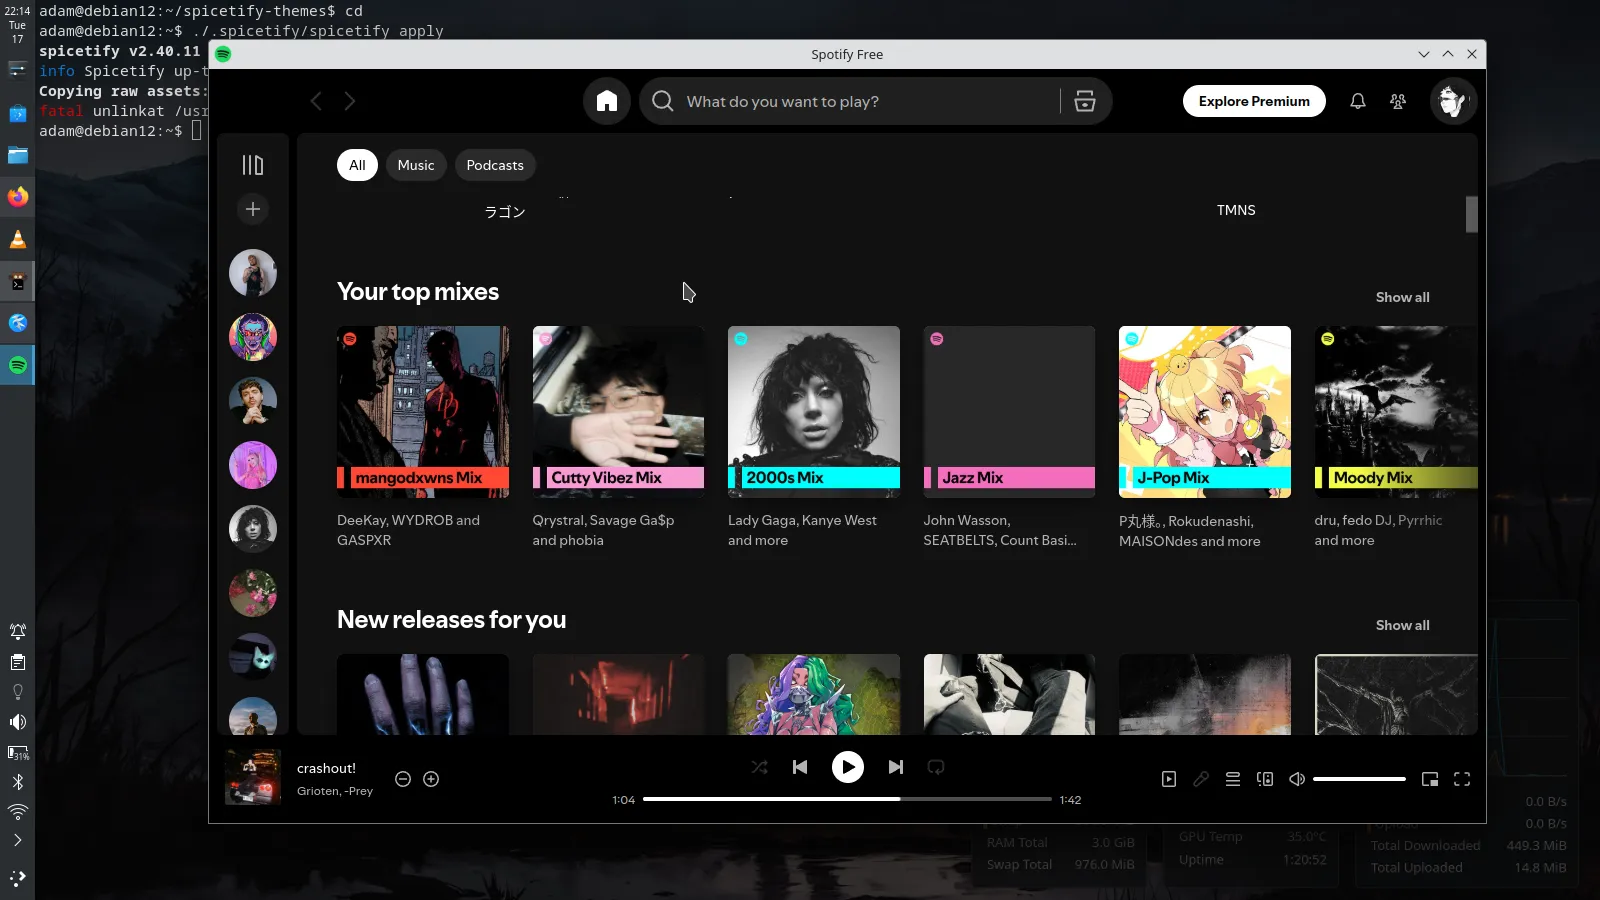Viewport: 1600px width, 900px height.
Task: Open 'New releases for you' heading
Action: coord(451,620)
